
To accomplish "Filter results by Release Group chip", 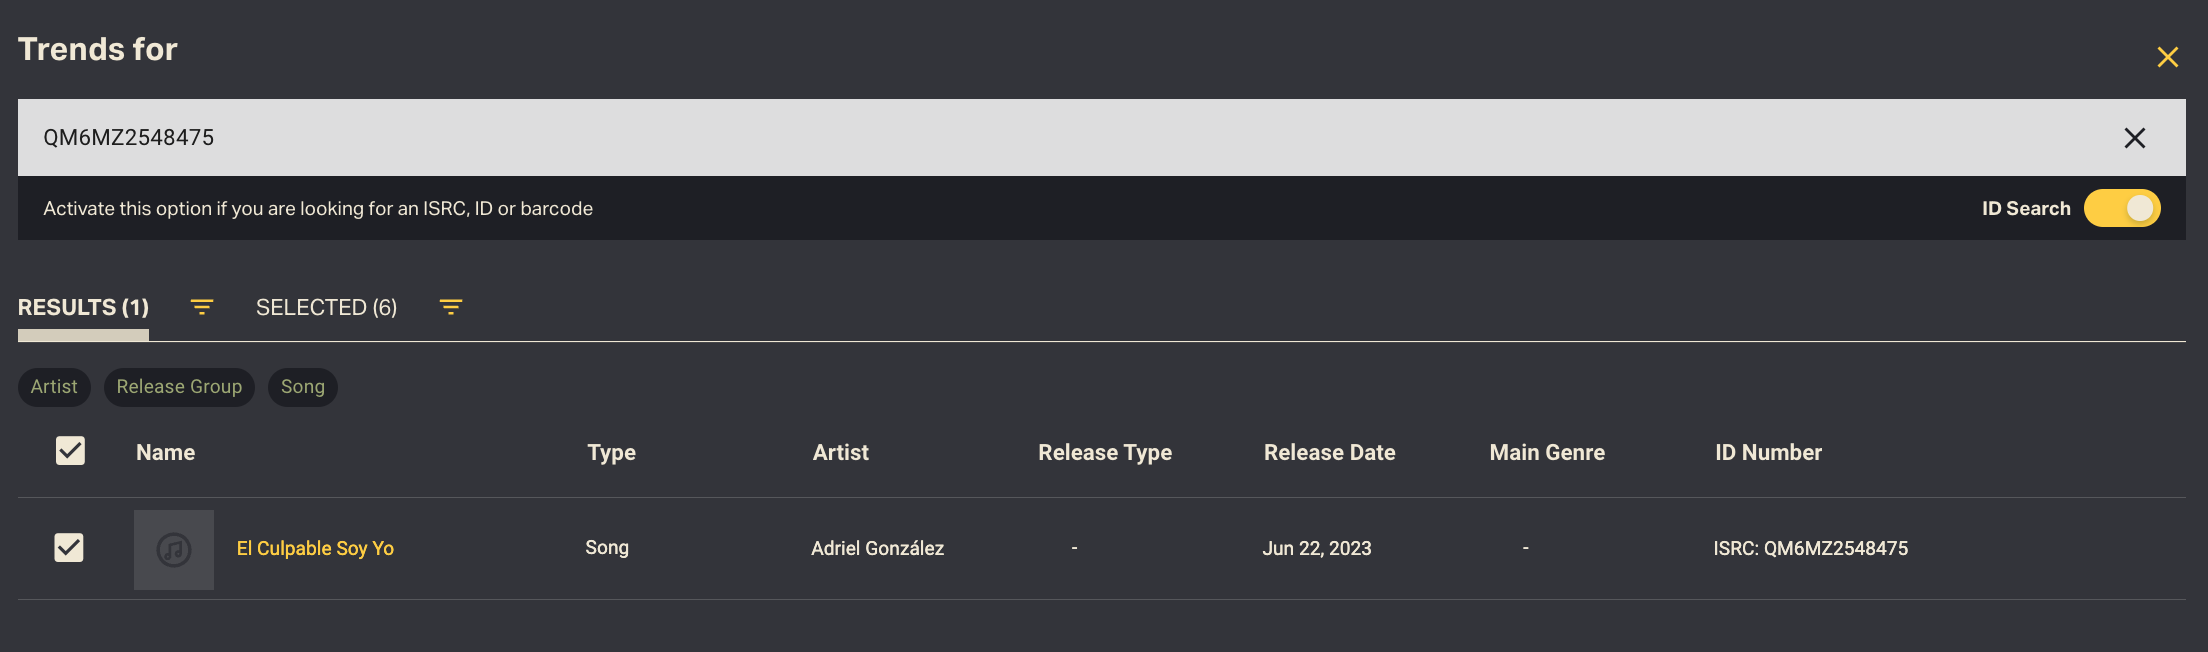I will [x=179, y=387].
